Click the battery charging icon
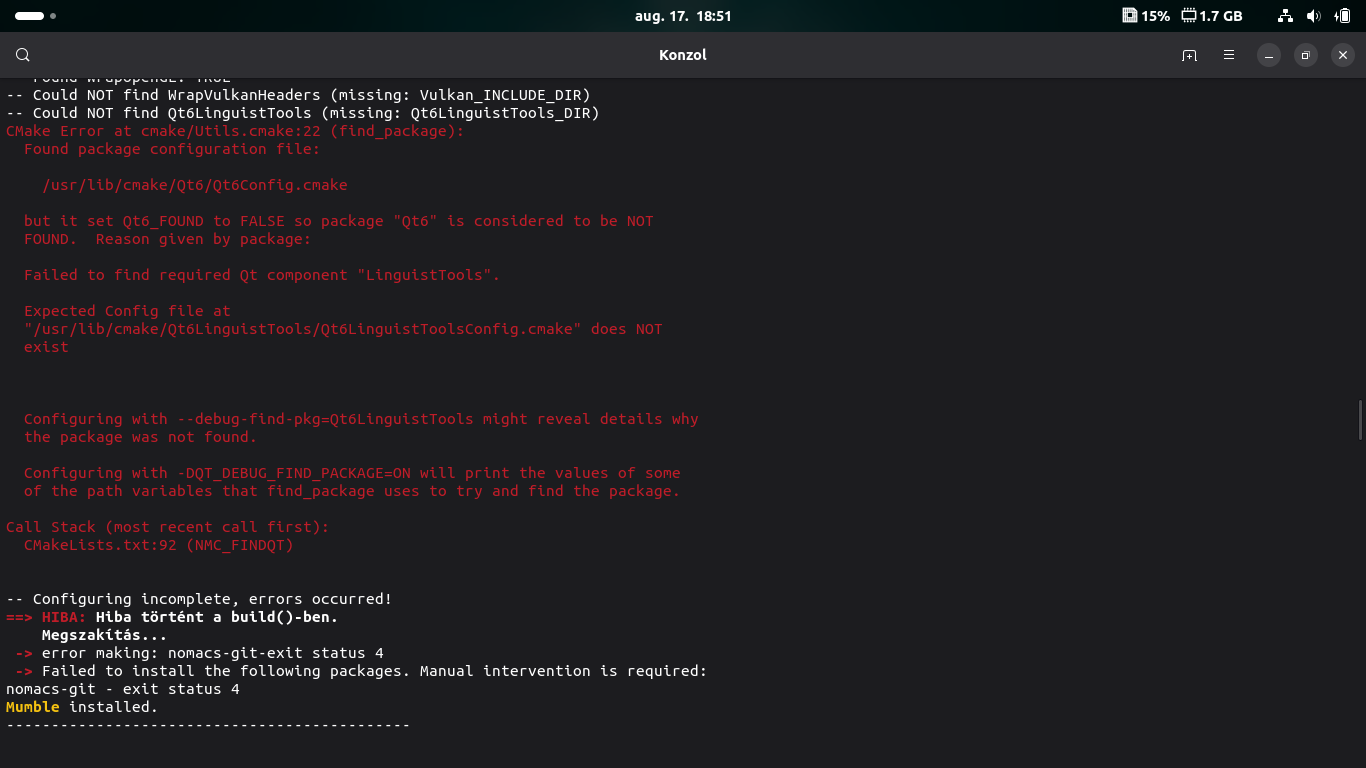Image resolution: width=1366 pixels, height=768 pixels. point(1341,16)
